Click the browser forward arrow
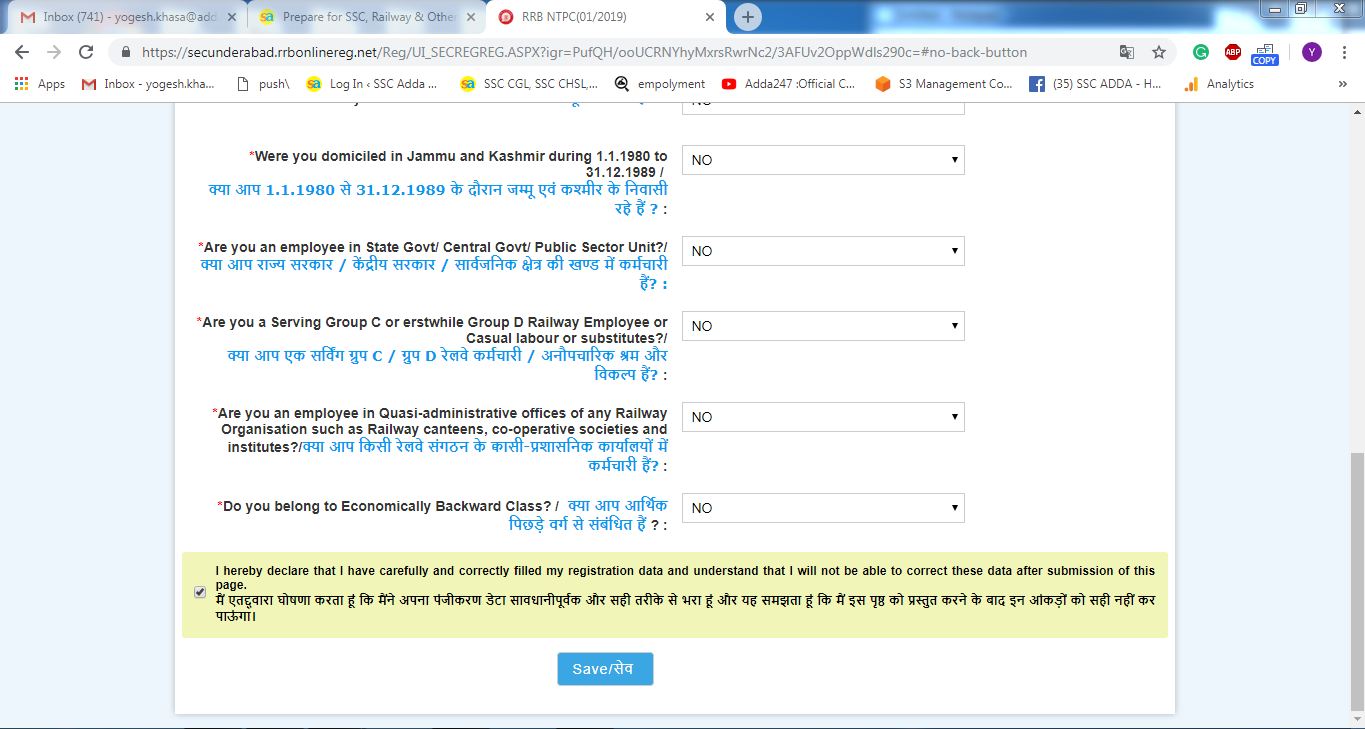Image resolution: width=1365 pixels, height=729 pixels. [x=54, y=52]
